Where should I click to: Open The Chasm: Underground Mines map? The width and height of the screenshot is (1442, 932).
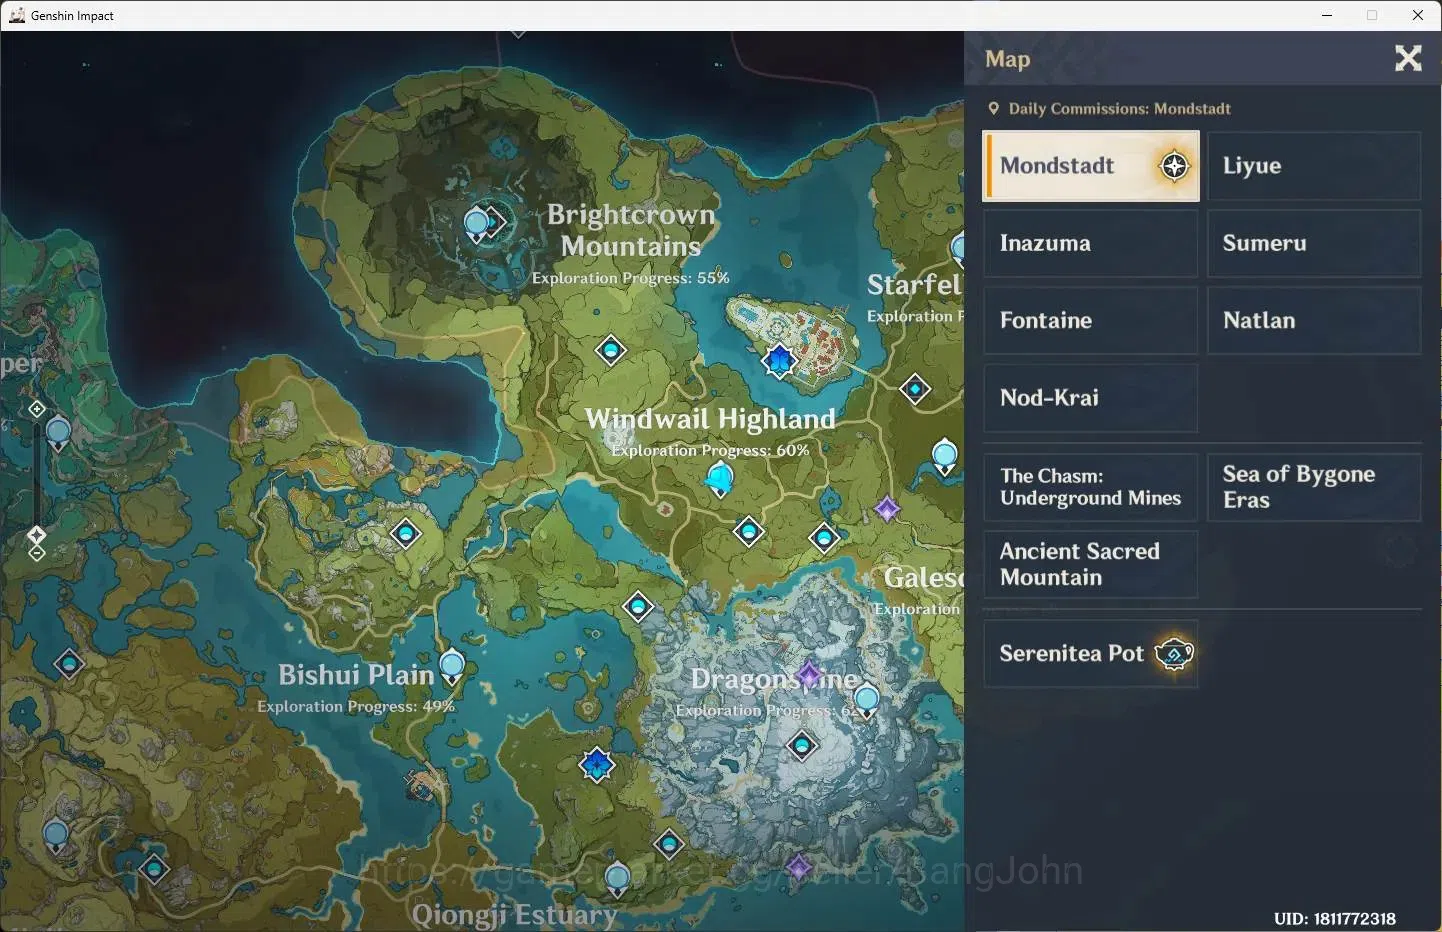pos(1091,487)
